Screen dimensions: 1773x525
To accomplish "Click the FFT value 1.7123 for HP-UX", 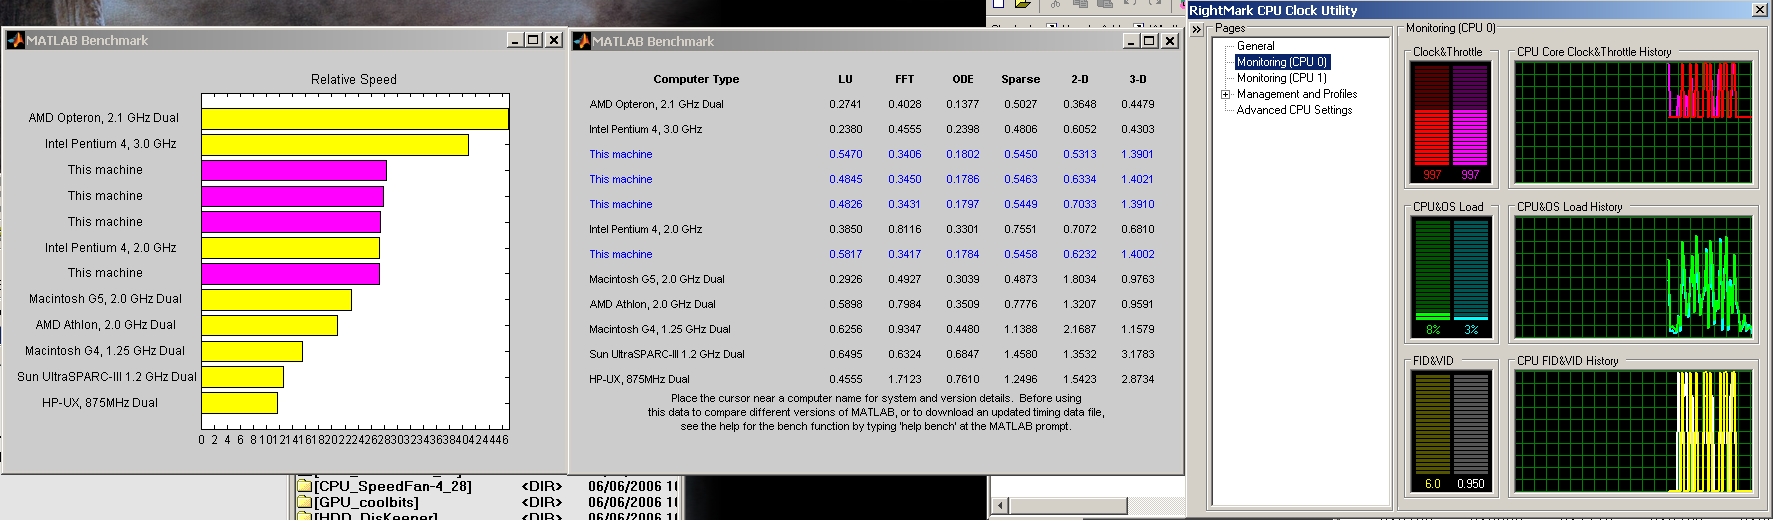I will pos(904,379).
